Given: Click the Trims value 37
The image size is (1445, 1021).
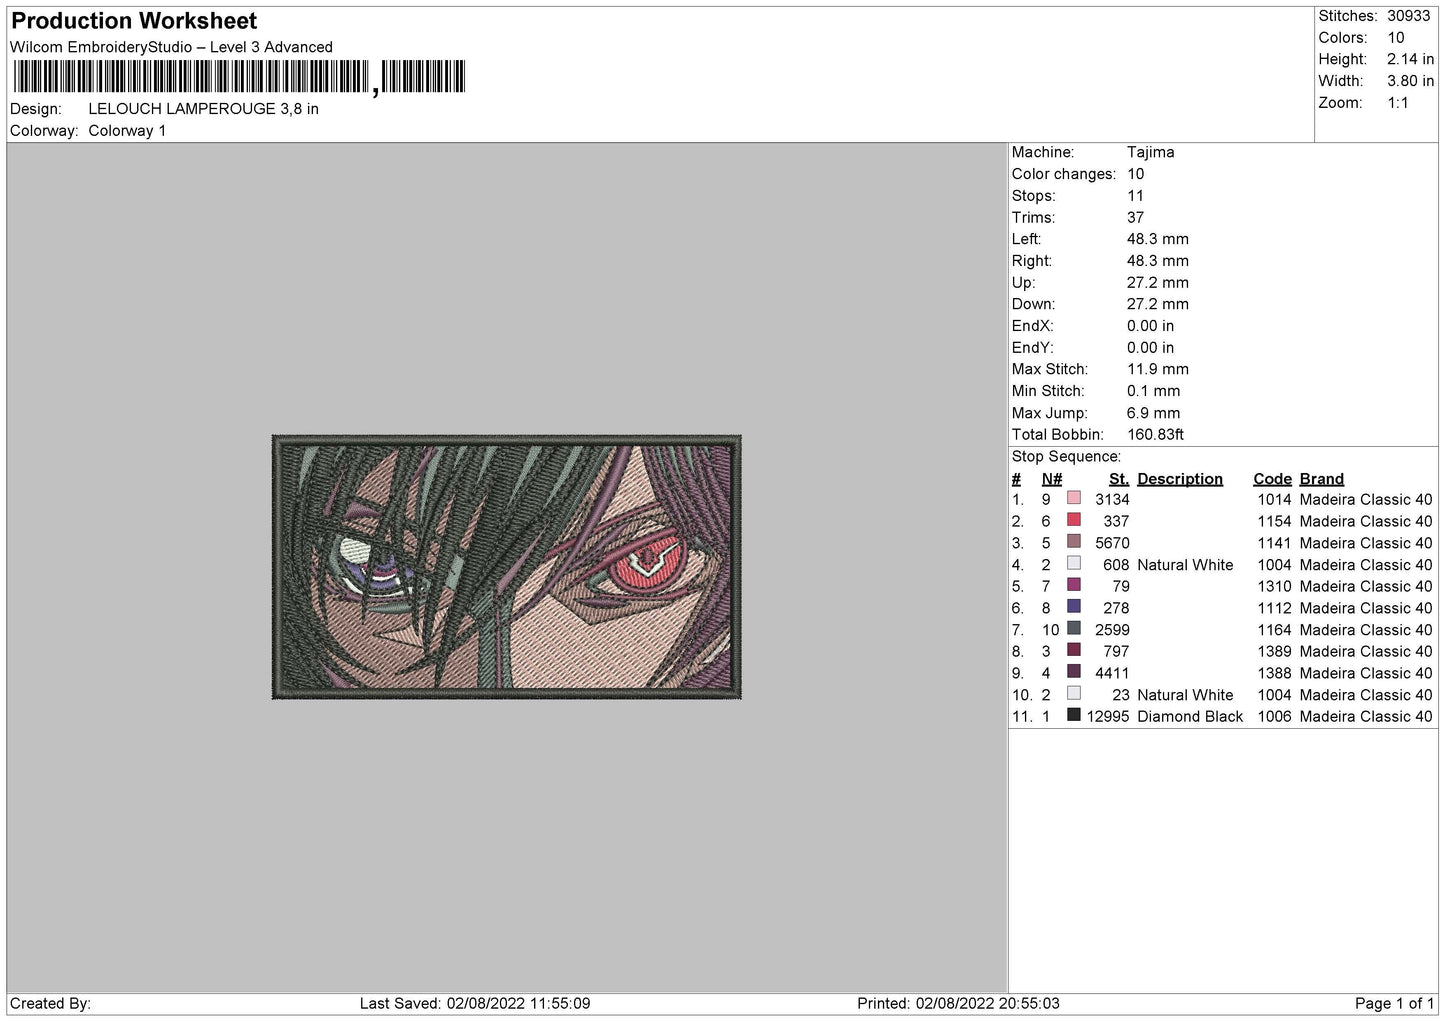Looking at the screenshot, I should tap(1135, 217).
